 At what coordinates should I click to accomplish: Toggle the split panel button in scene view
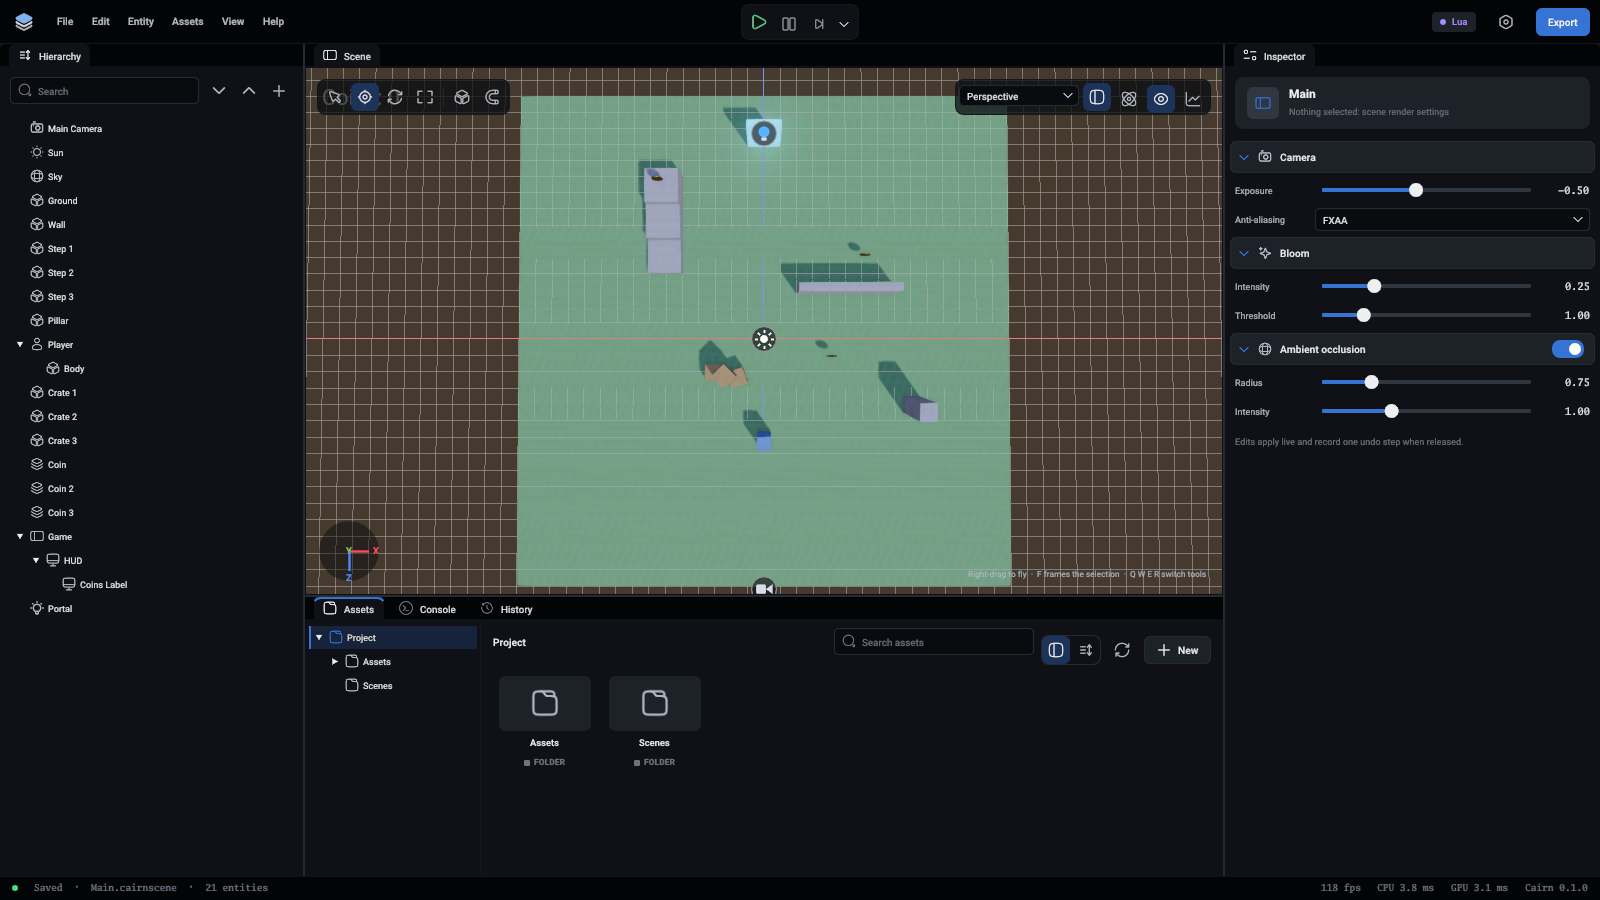point(1097,97)
